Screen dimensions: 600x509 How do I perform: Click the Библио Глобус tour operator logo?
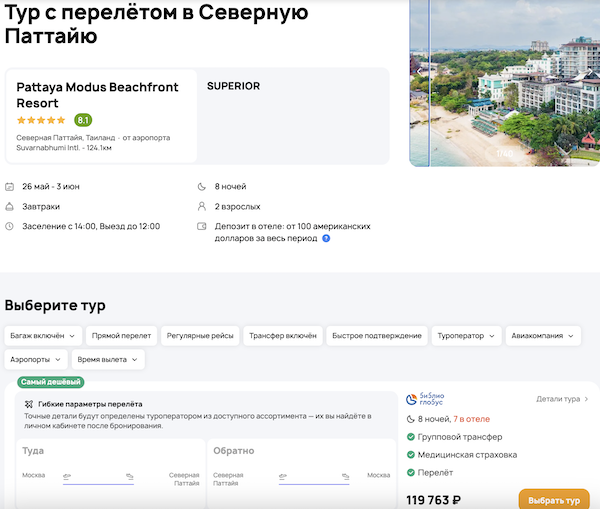(432, 398)
